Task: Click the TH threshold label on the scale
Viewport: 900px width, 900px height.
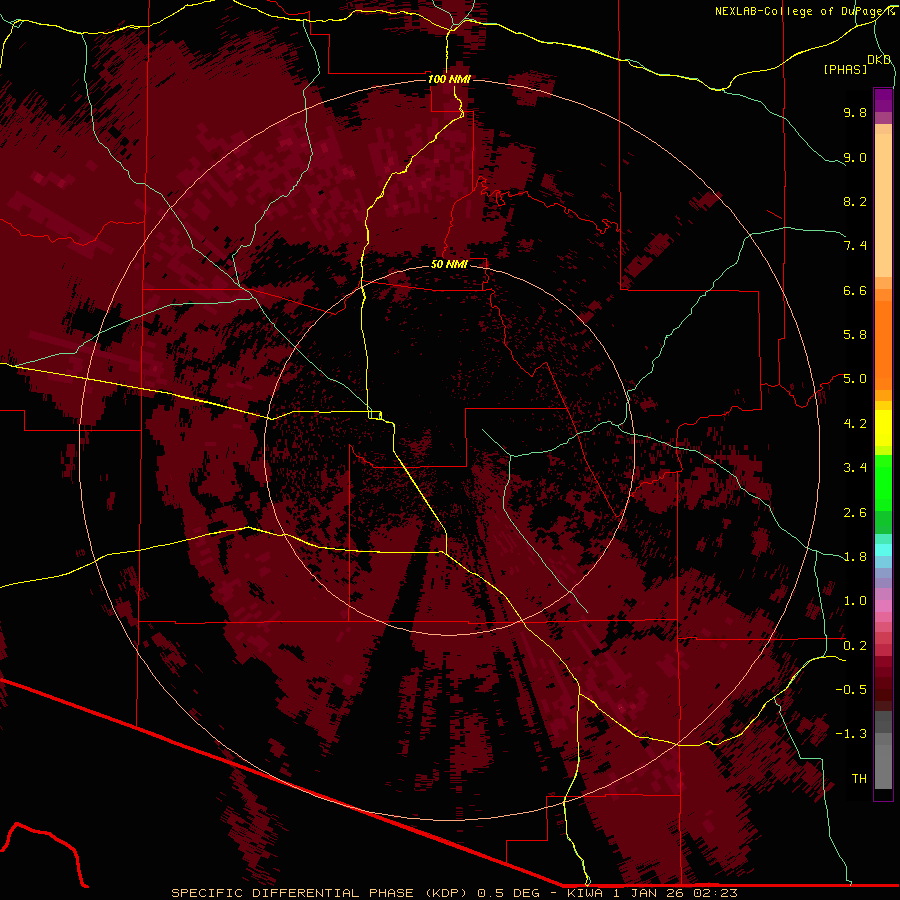Action: [x=859, y=779]
